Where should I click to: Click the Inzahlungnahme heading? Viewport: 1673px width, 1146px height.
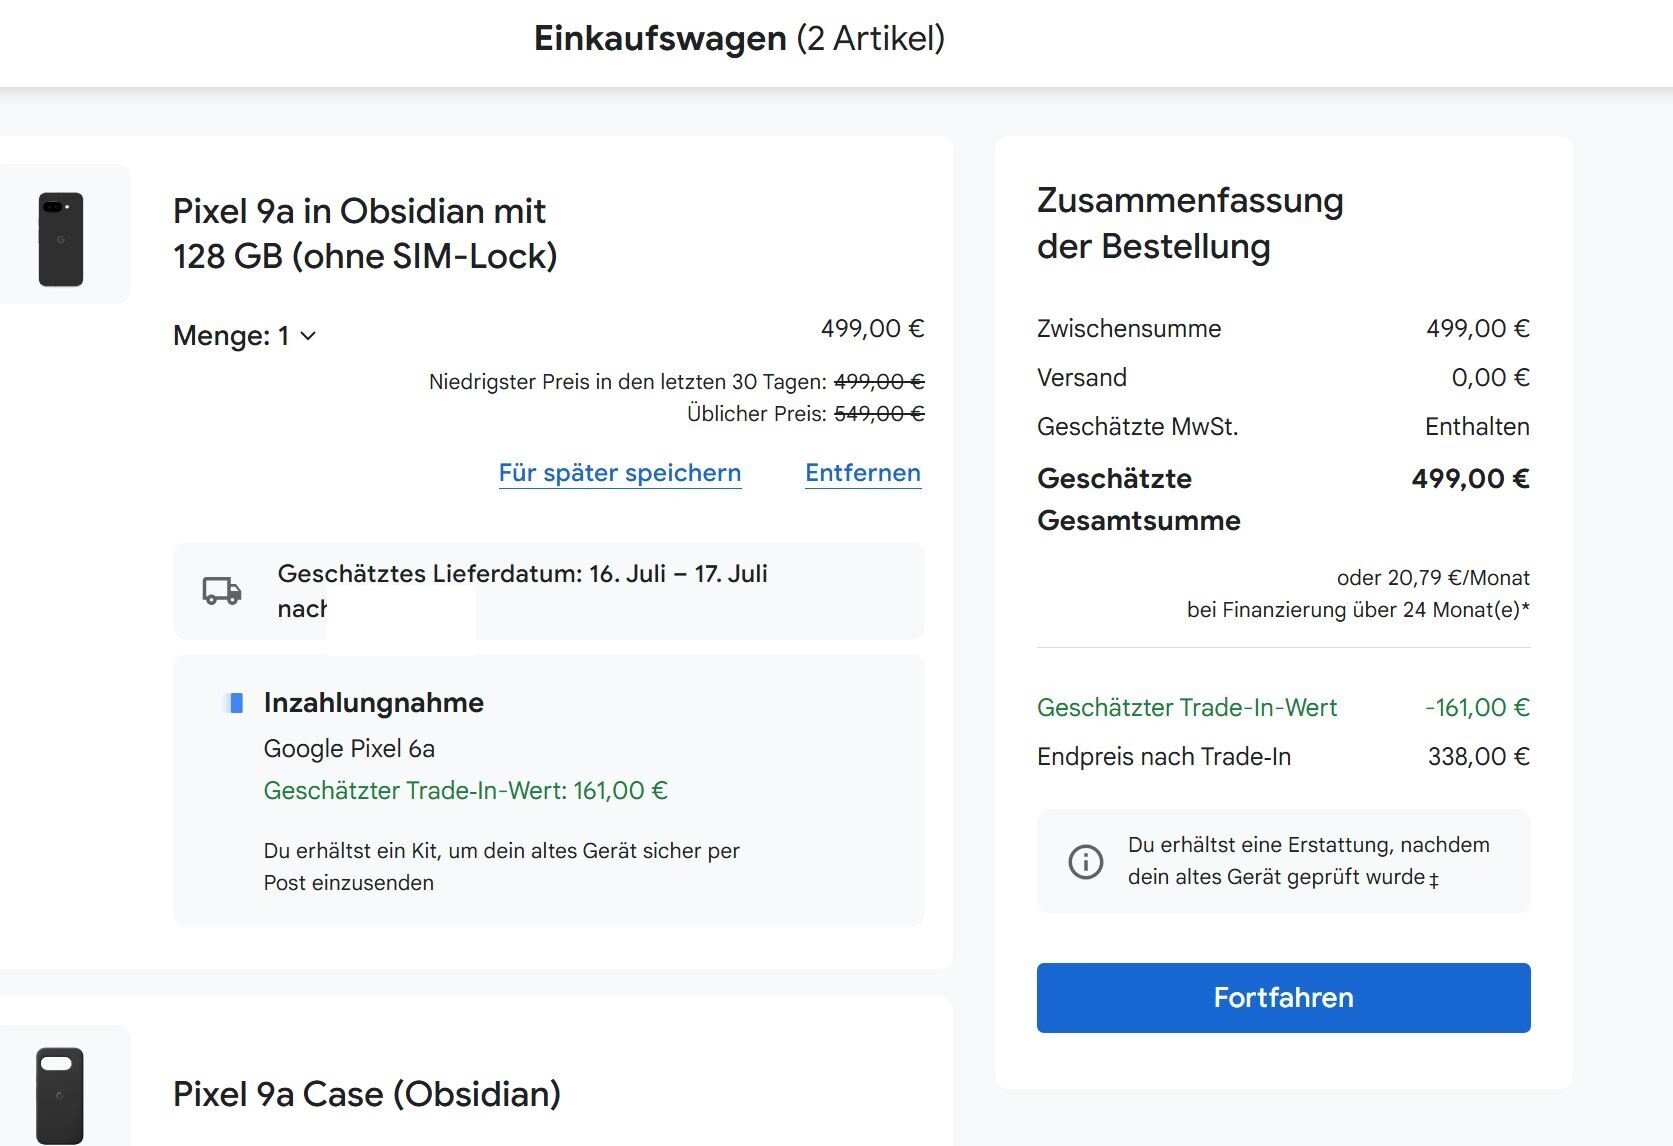(x=374, y=703)
